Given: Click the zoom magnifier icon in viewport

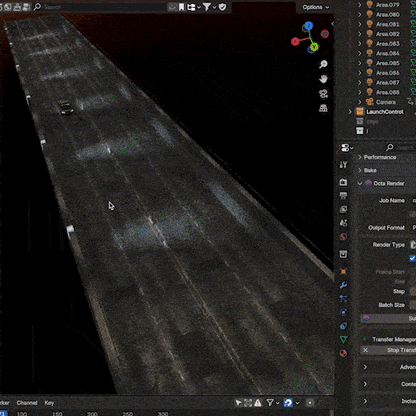Looking at the screenshot, I should coord(323,64).
